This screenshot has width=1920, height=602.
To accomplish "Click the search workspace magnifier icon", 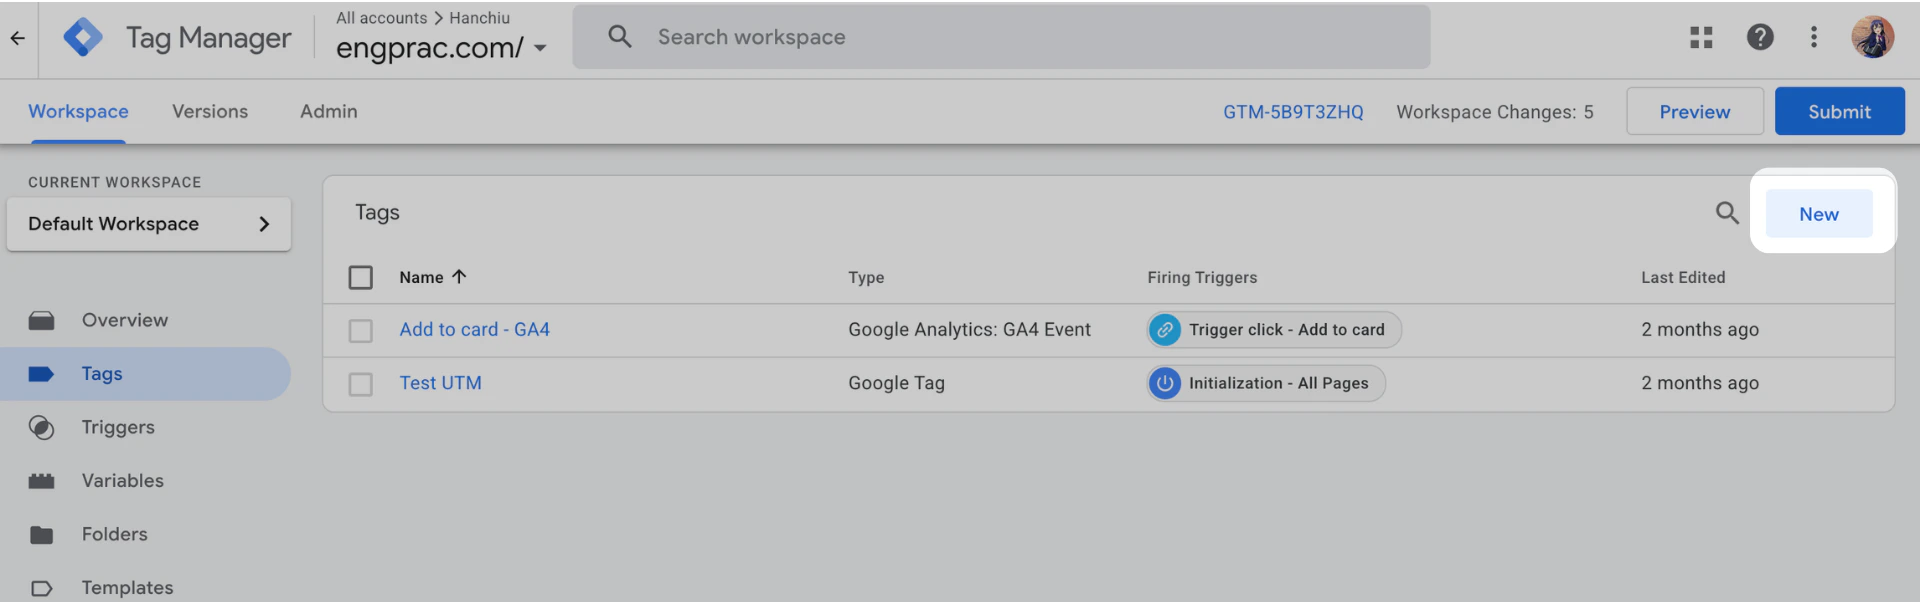I will pyautogui.click(x=620, y=37).
